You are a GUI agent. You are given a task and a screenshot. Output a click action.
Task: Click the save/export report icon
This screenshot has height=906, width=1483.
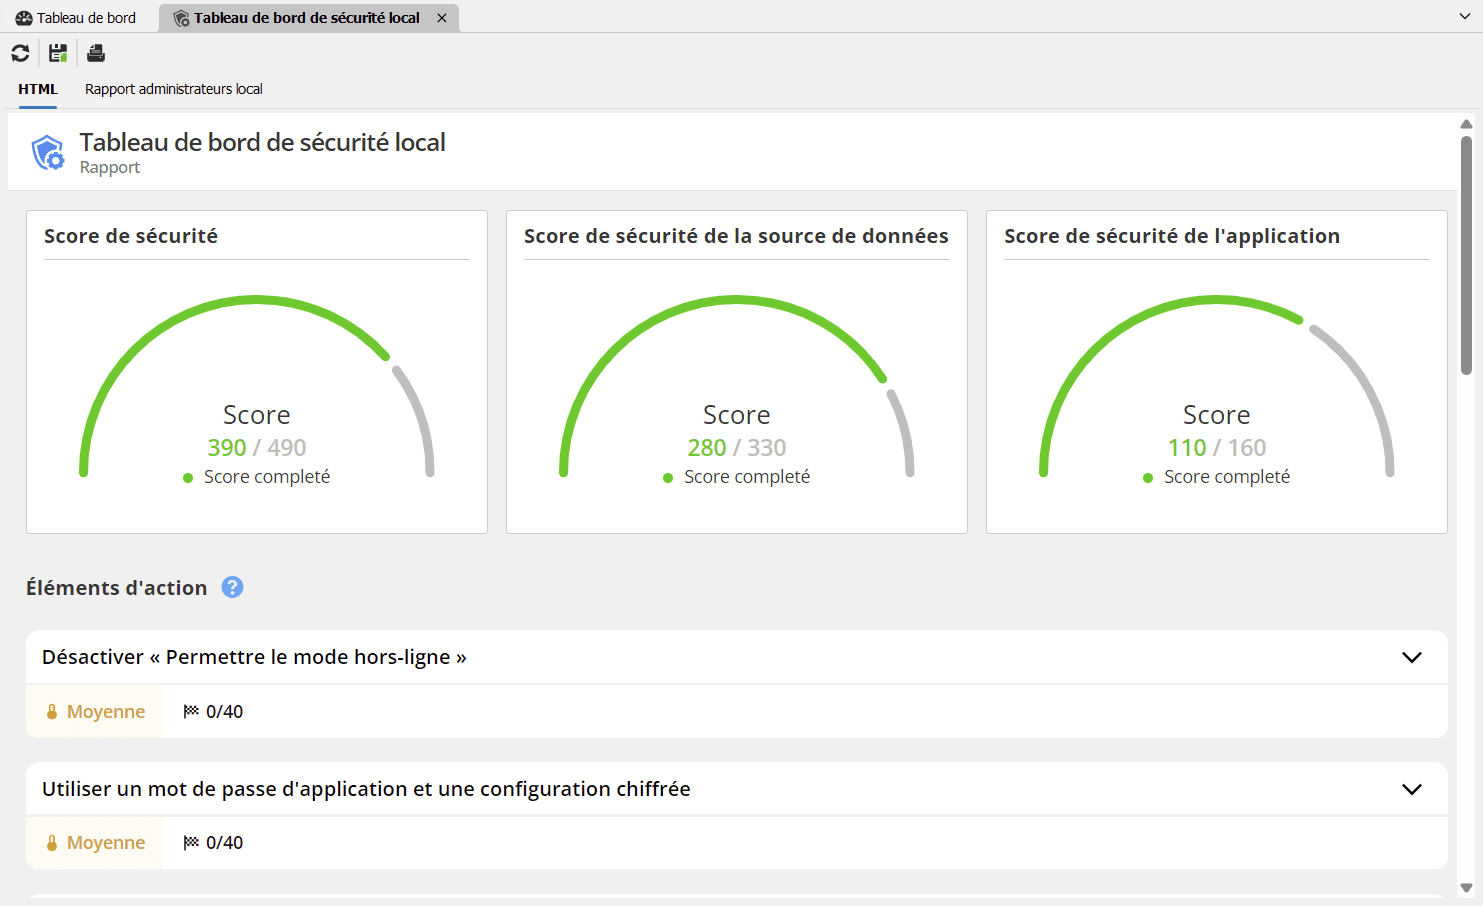(x=58, y=53)
